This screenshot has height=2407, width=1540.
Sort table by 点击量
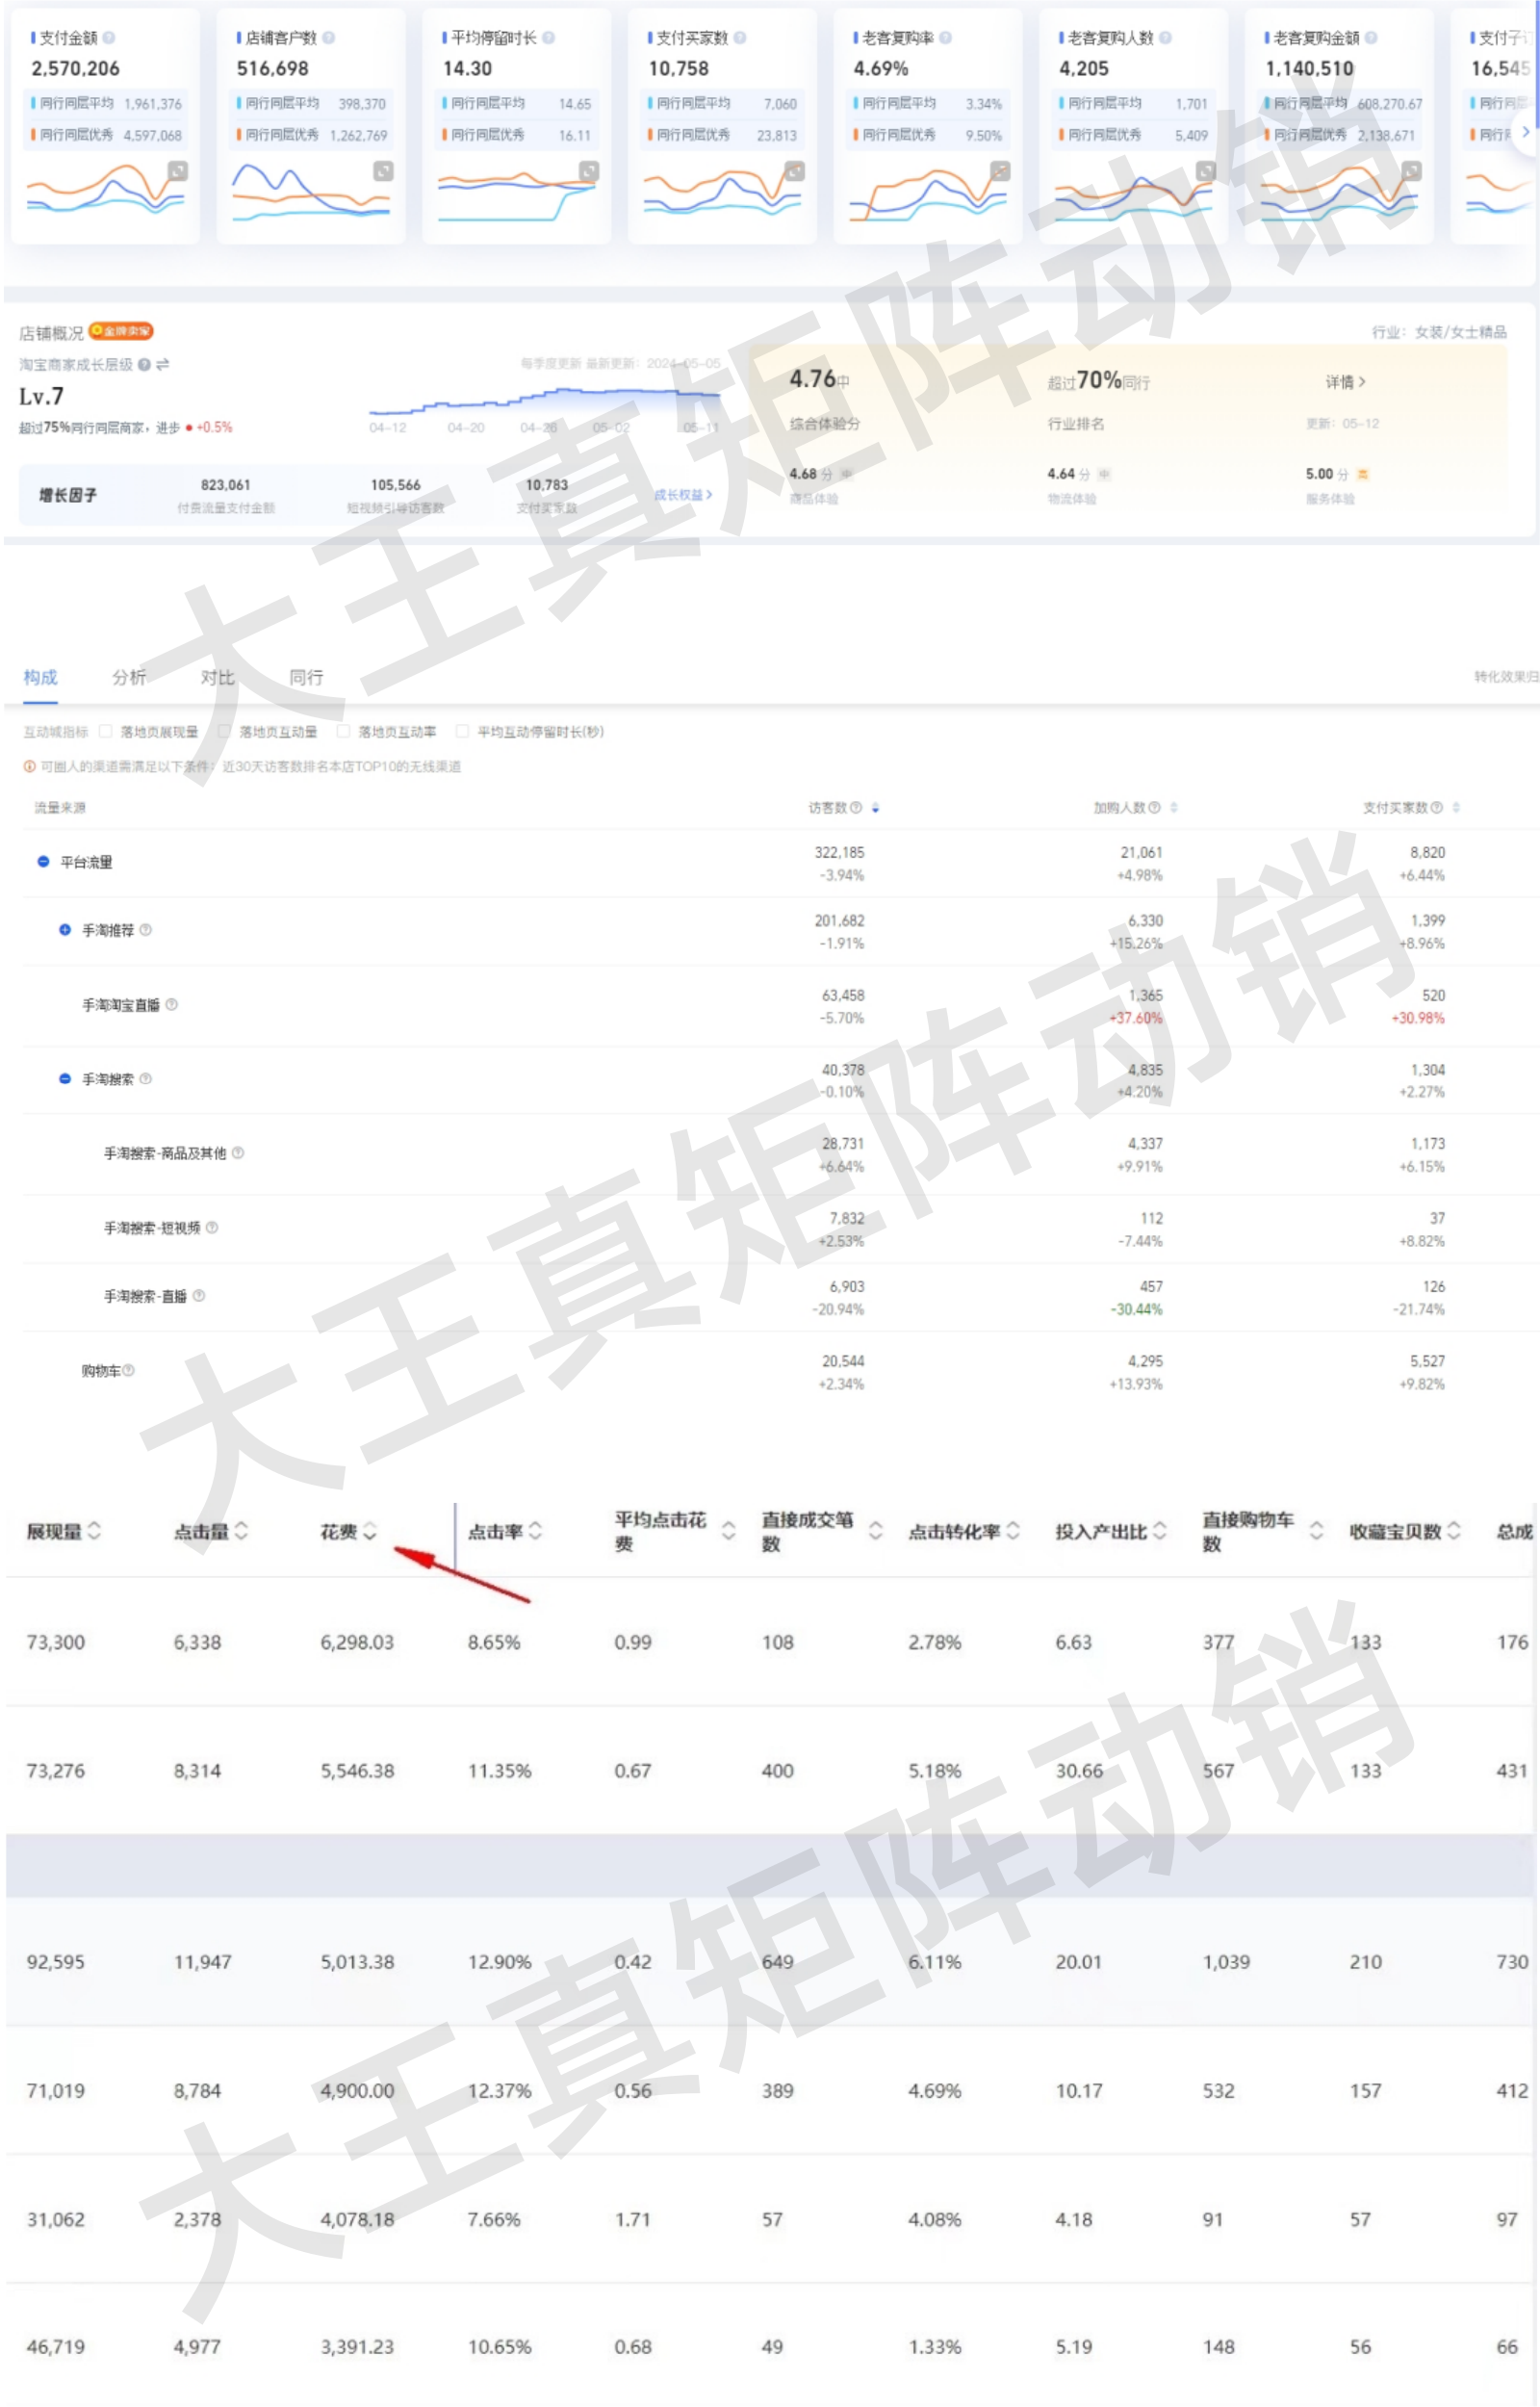pos(241,1531)
